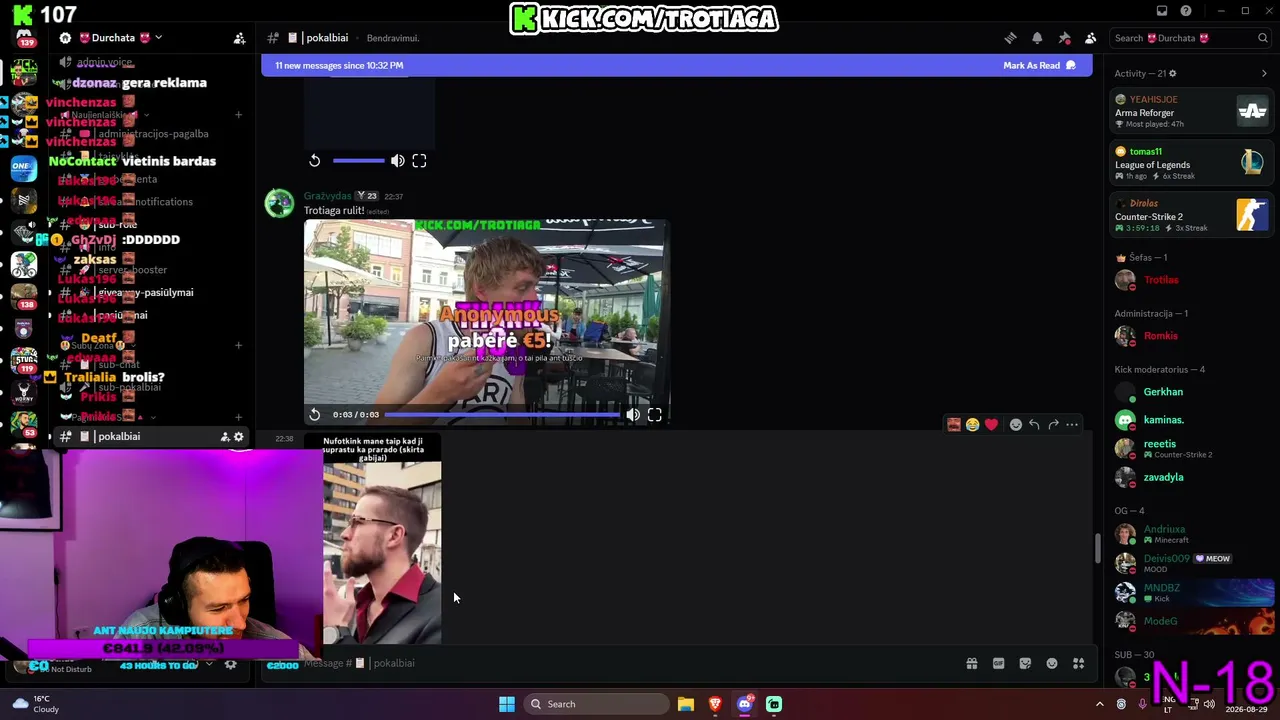
Task: Open Brave browser from taskbar
Action: 715,704
